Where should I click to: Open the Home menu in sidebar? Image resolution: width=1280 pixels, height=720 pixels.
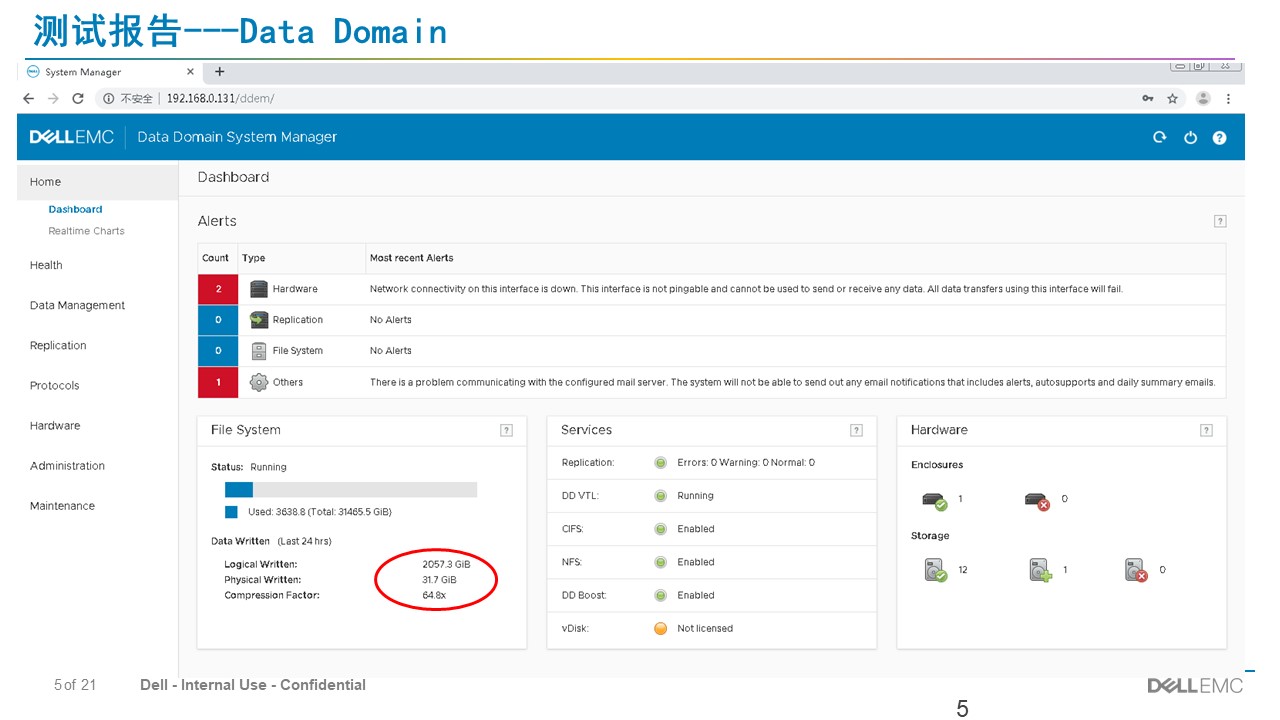[x=97, y=182]
